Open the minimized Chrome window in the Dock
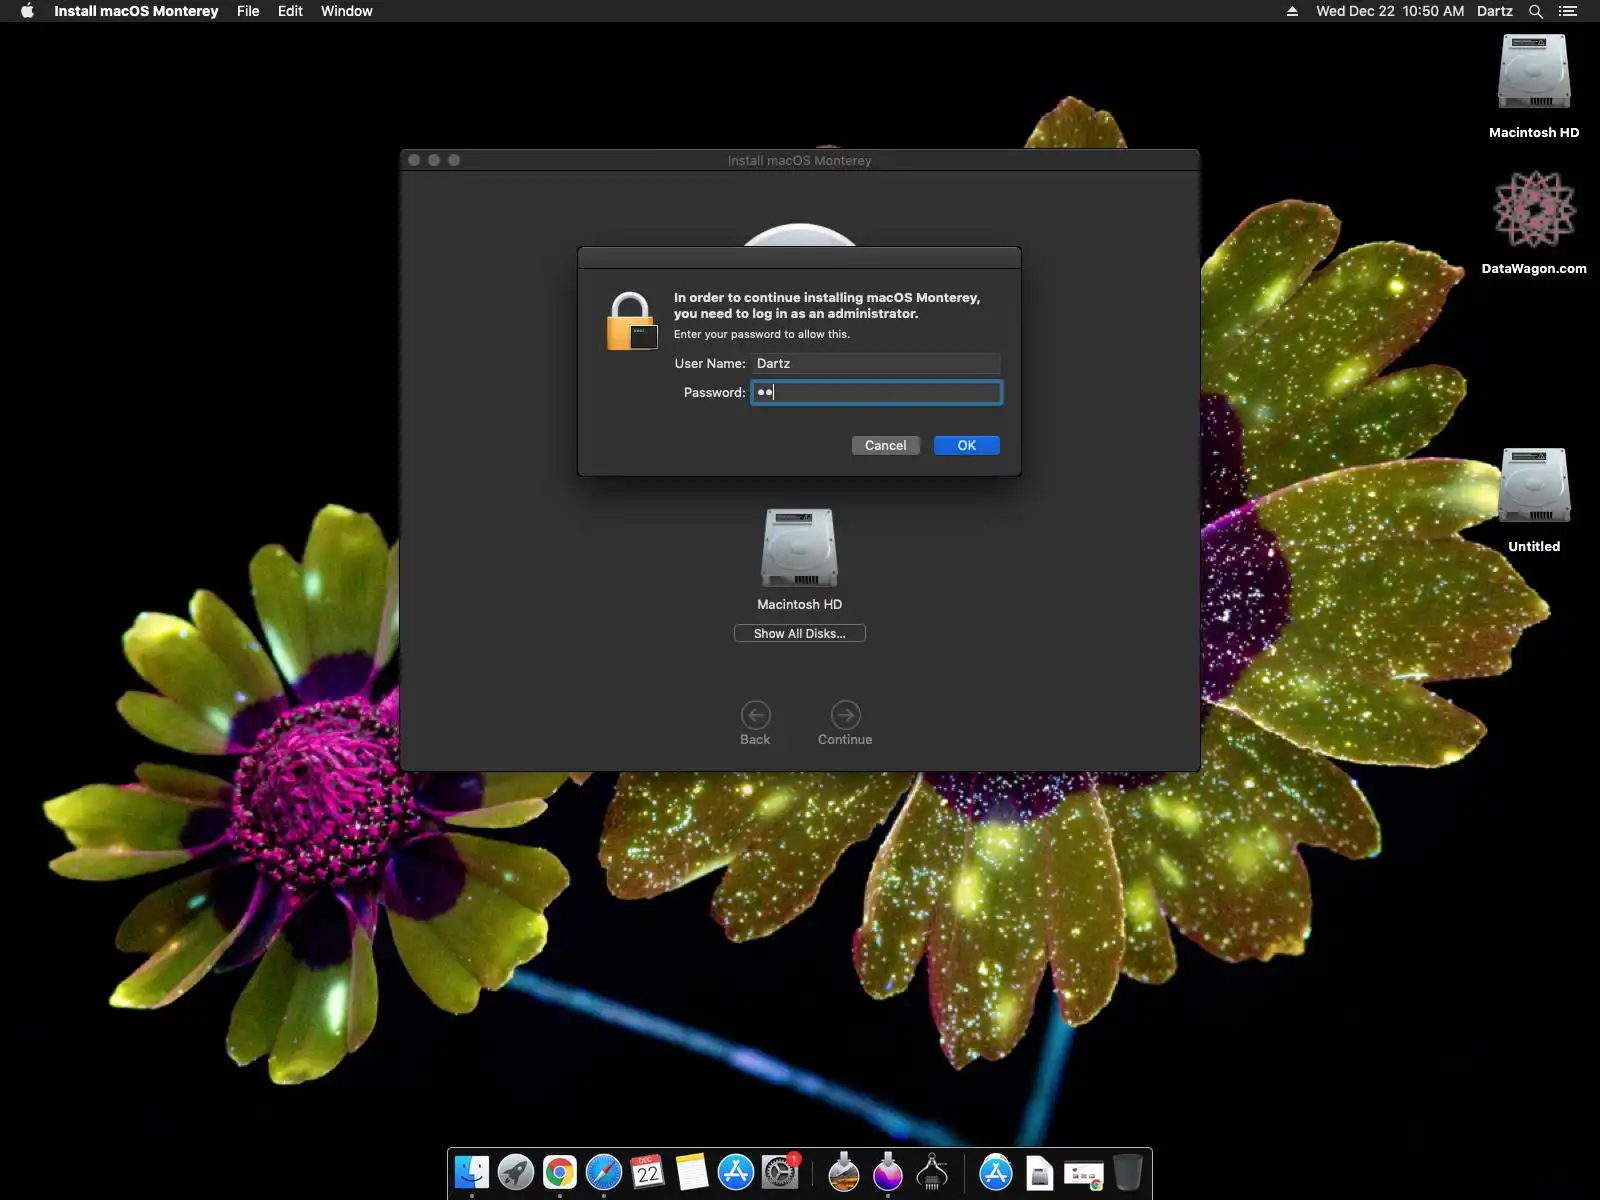 (1084, 1174)
